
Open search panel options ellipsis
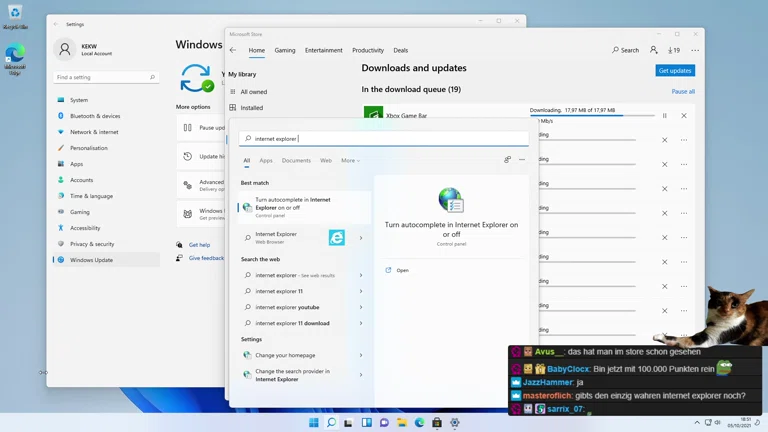click(522, 160)
